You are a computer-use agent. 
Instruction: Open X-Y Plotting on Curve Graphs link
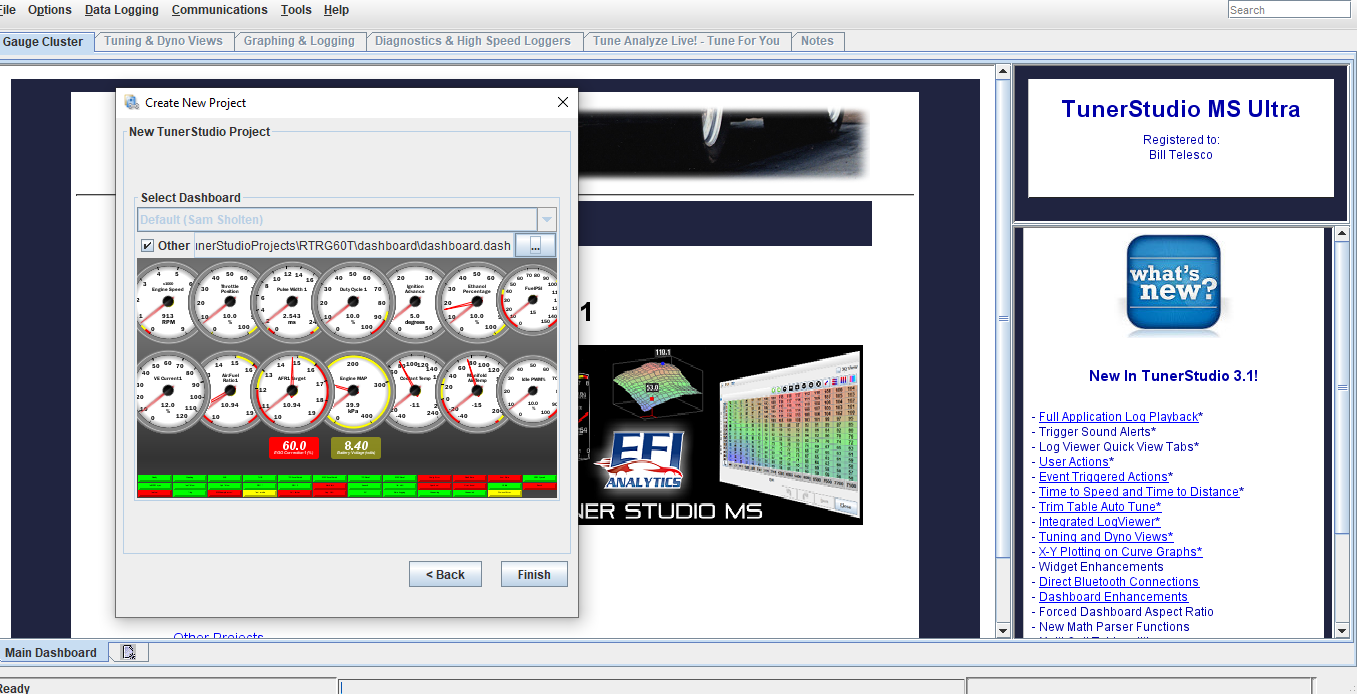(1118, 552)
